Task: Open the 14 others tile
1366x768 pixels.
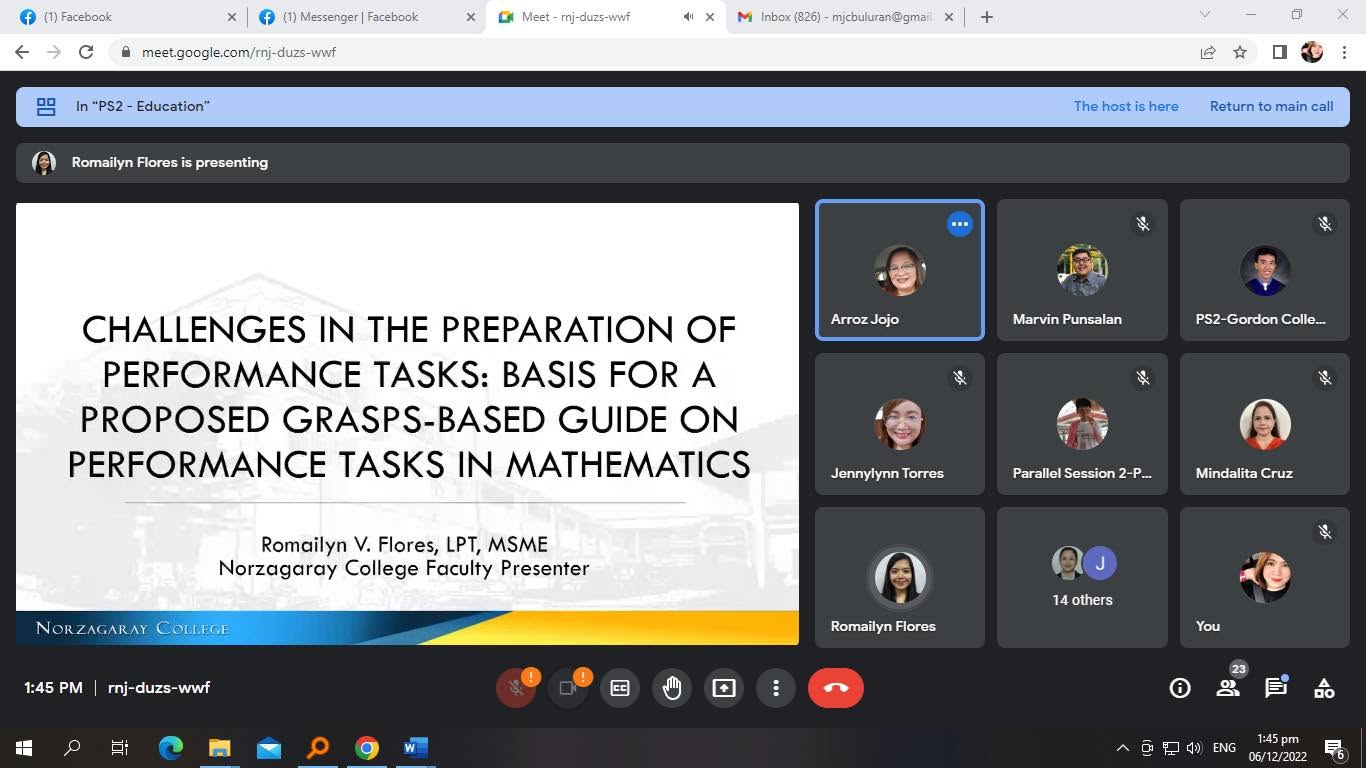Action: click(1082, 577)
